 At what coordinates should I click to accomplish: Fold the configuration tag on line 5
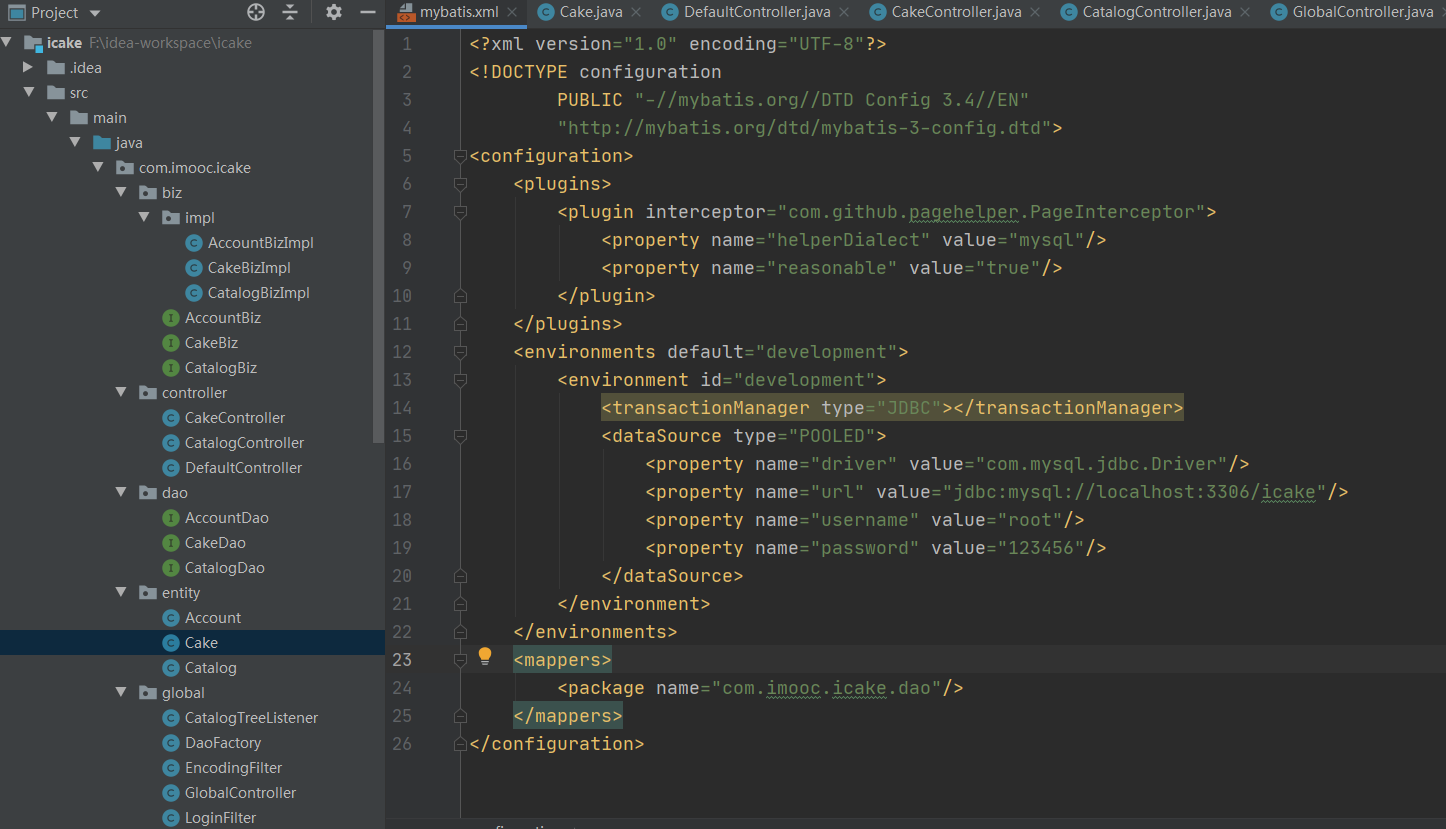460,156
